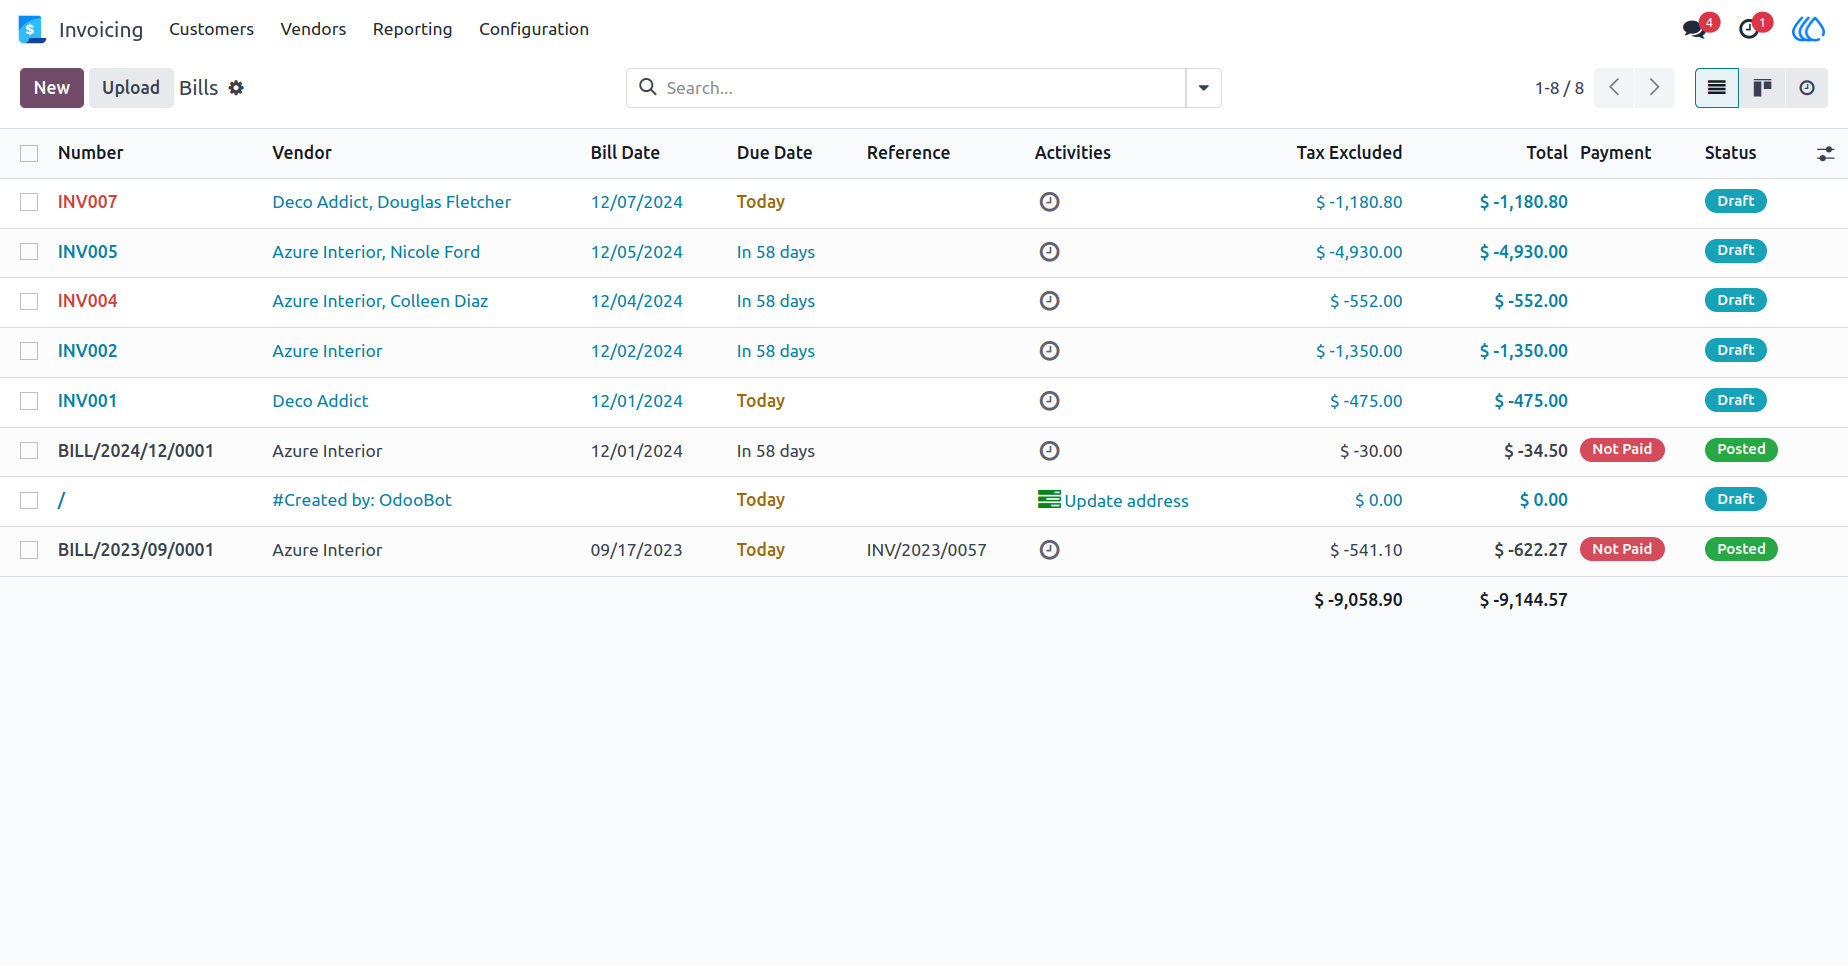
Task: Select the BILL/2024/12/0001 row checkbox
Action: (29, 451)
